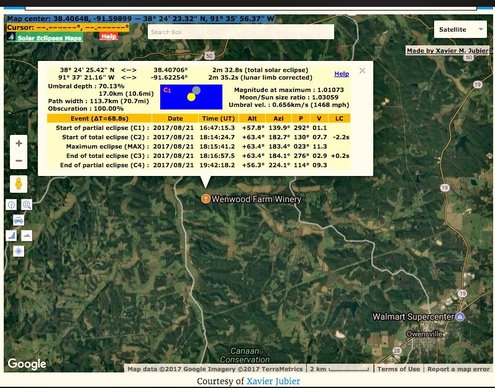Click the Wenwood Farm Winery marker
Viewport: 495px width, 388px height.
206,199
